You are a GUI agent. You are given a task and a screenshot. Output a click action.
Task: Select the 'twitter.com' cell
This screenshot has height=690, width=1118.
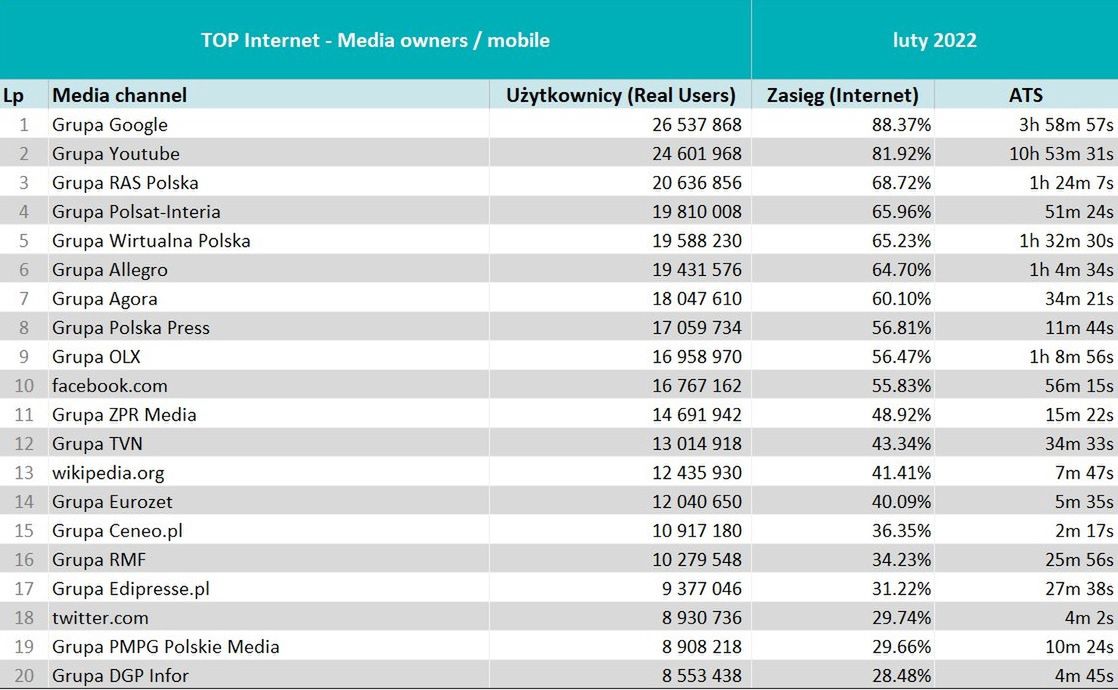[100, 618]
